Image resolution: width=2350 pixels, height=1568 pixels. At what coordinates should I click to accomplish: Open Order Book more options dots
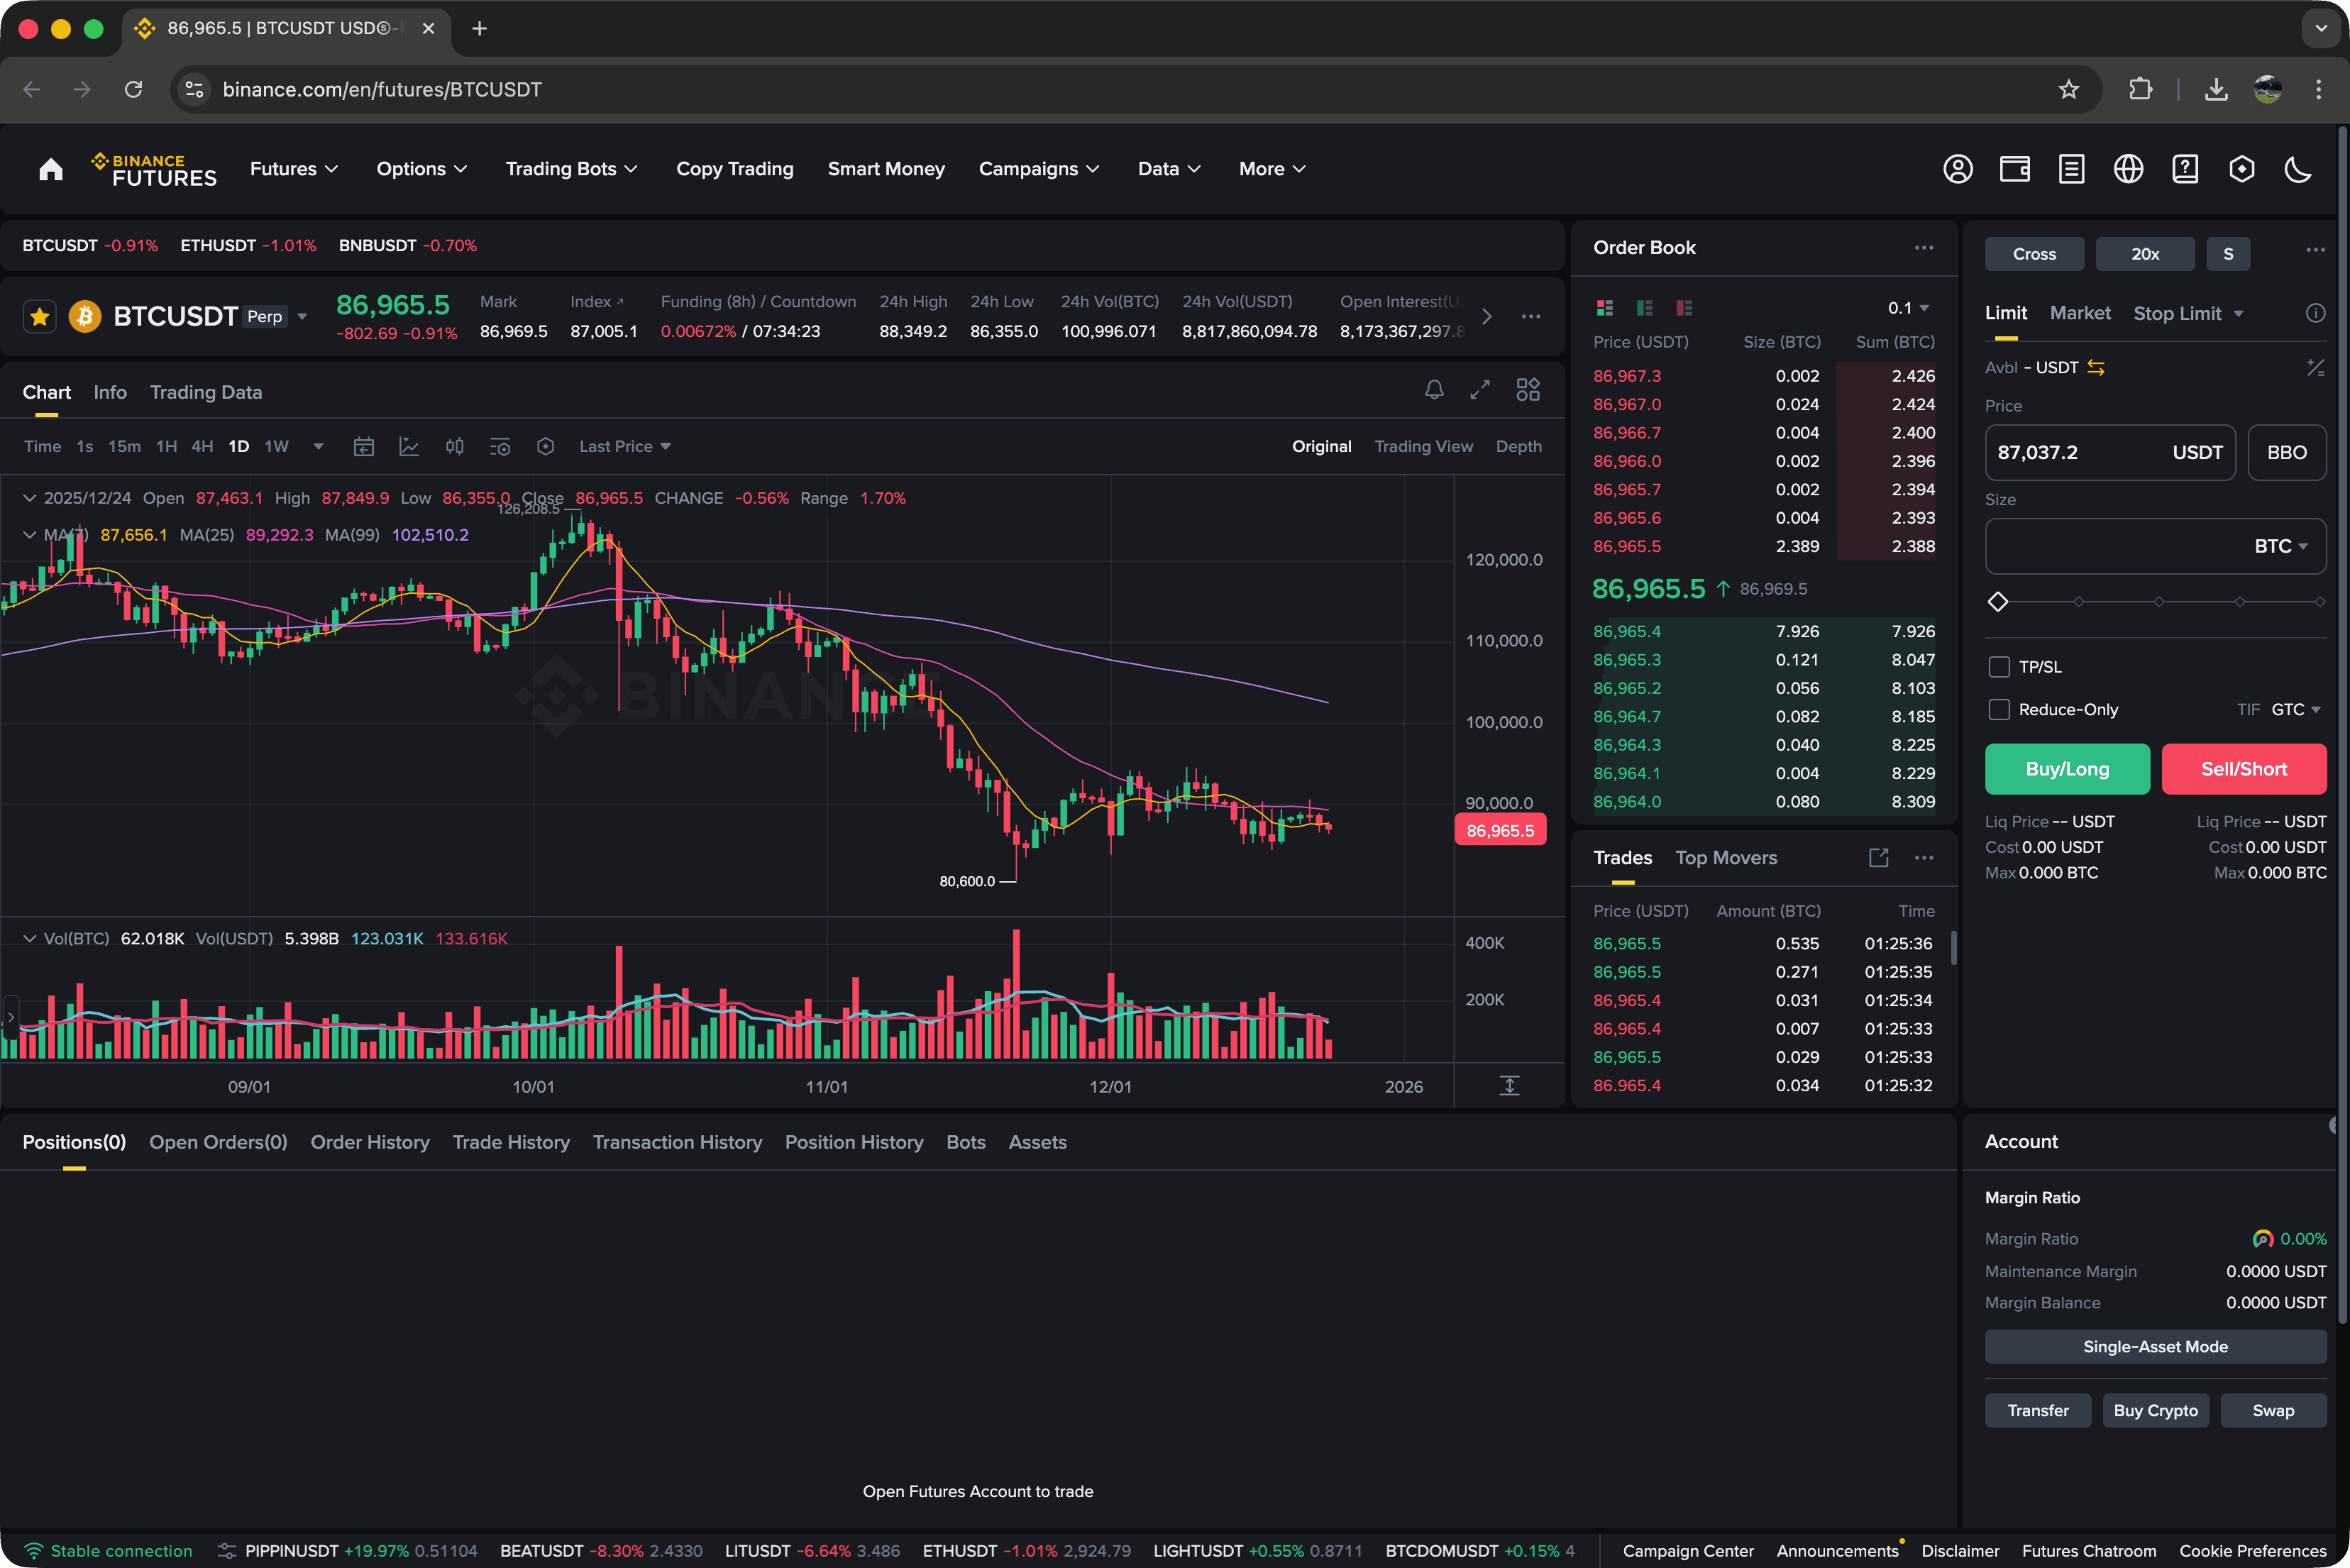[1924, 248]
